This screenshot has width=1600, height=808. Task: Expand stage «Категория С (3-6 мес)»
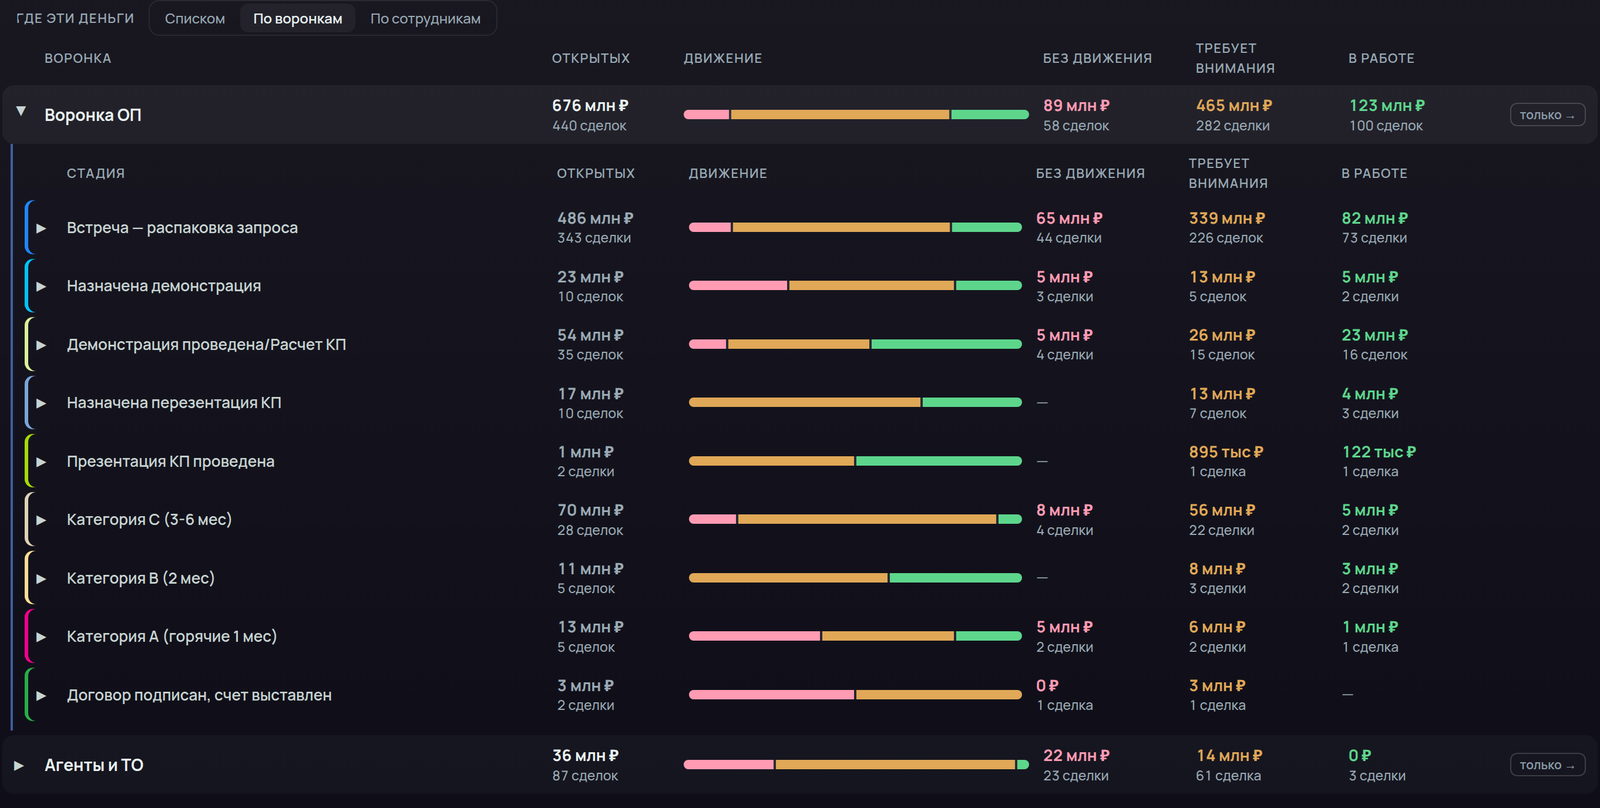(41, 520)
